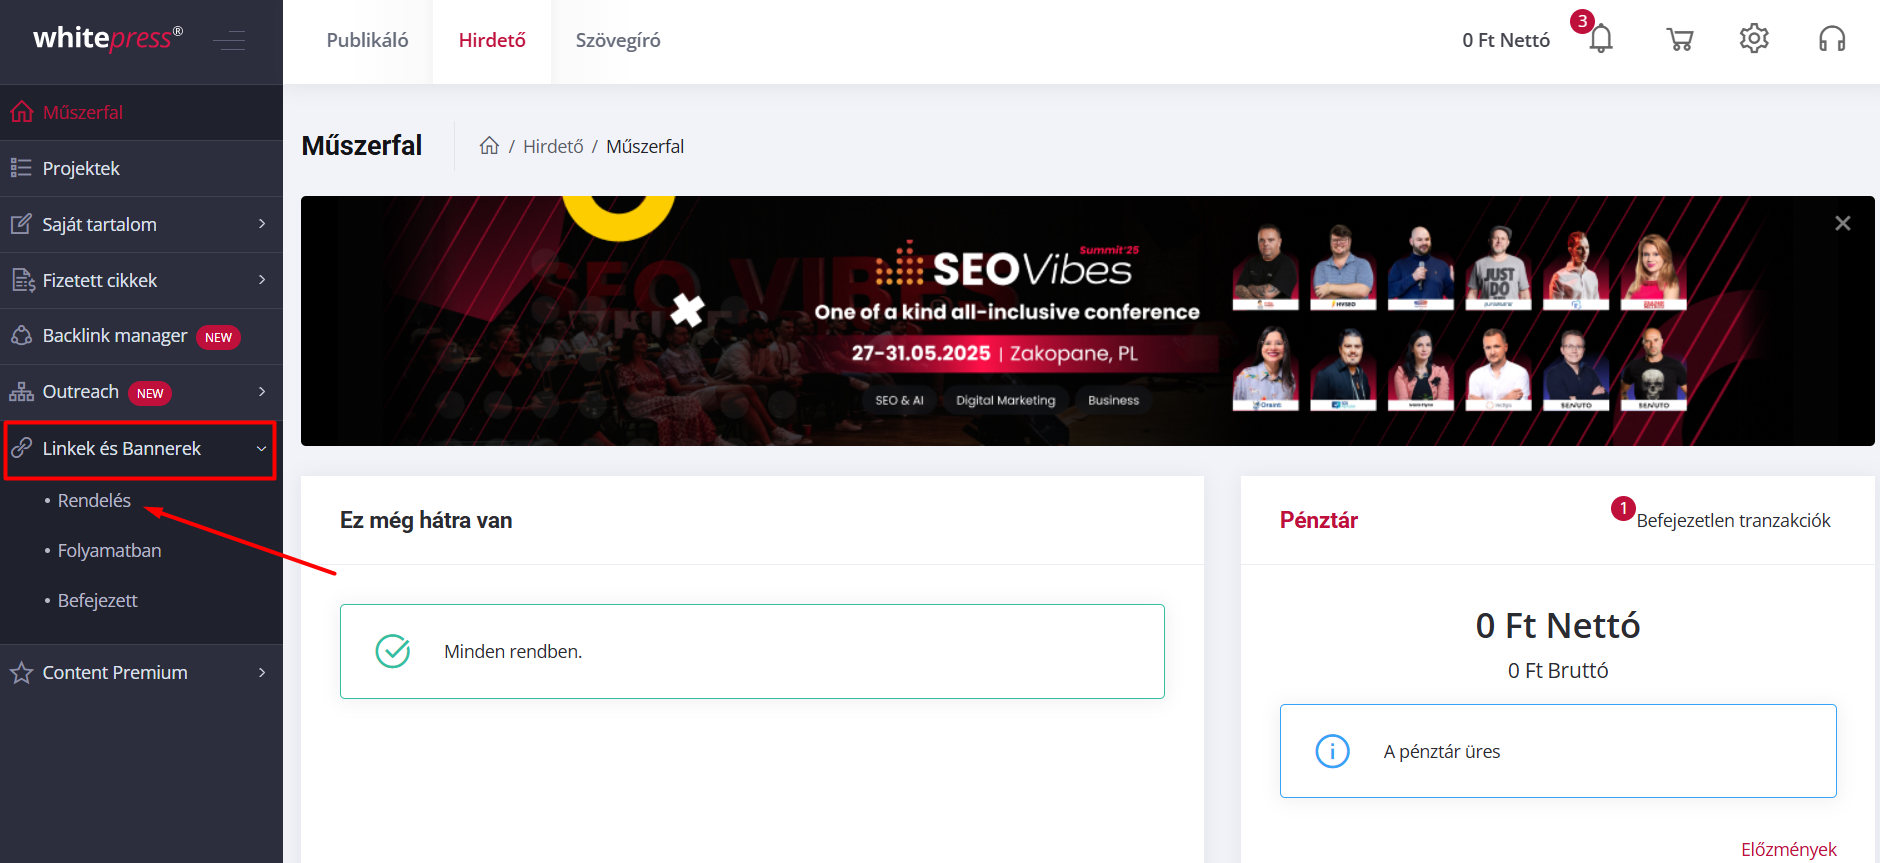The height and width of the screenshot is (863, 1880).
Task: Collapse sidebar with hamburger menu icon
Action: [229, 40]
